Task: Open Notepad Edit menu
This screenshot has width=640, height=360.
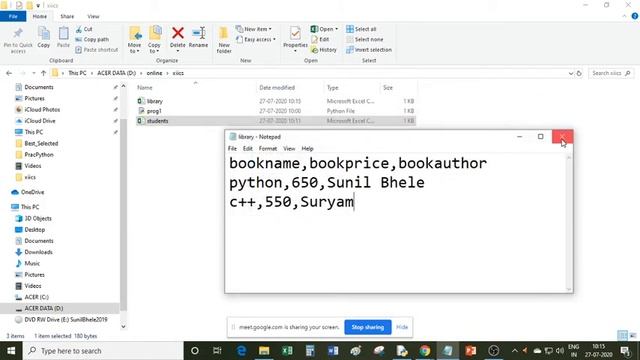Action: (248, 149)
